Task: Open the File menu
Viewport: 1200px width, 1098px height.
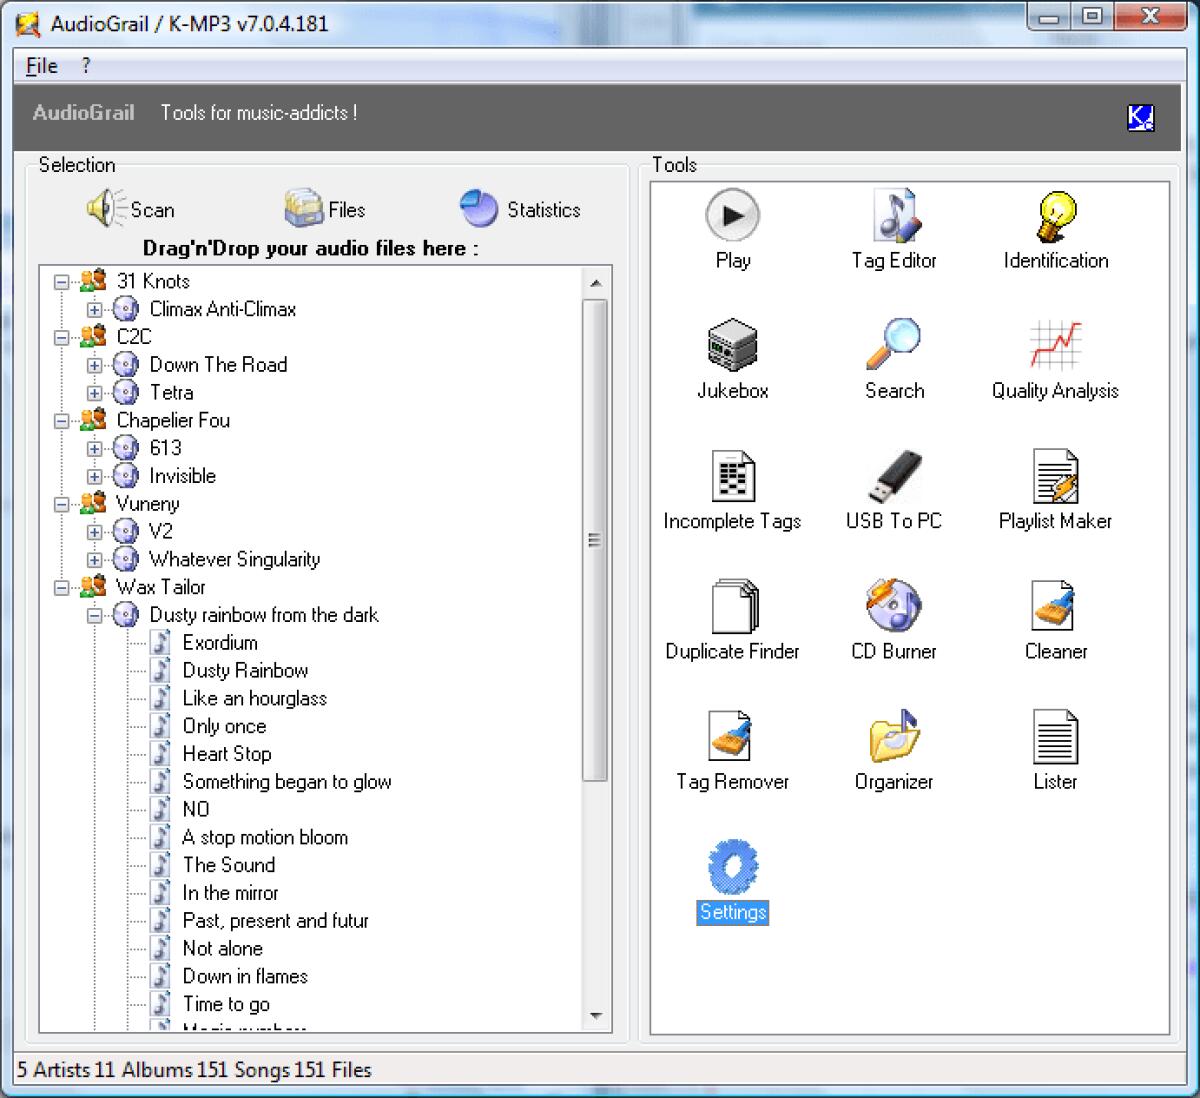Action: click(40, 65)
